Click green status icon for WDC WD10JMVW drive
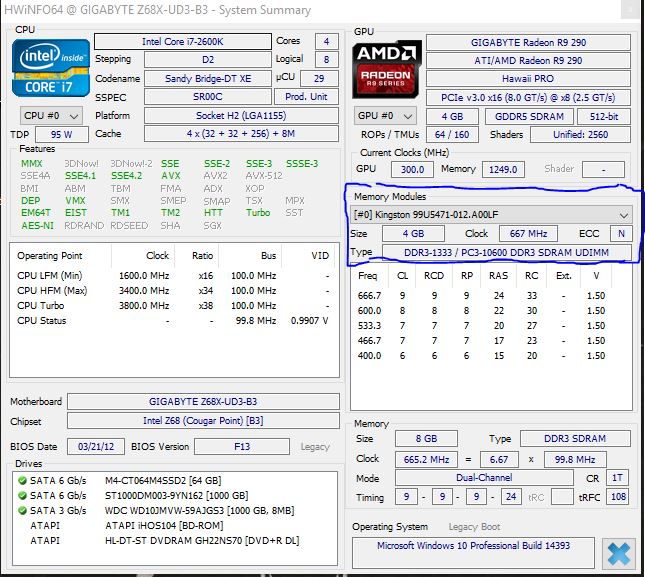645x577 pixels. coord(22,511)
